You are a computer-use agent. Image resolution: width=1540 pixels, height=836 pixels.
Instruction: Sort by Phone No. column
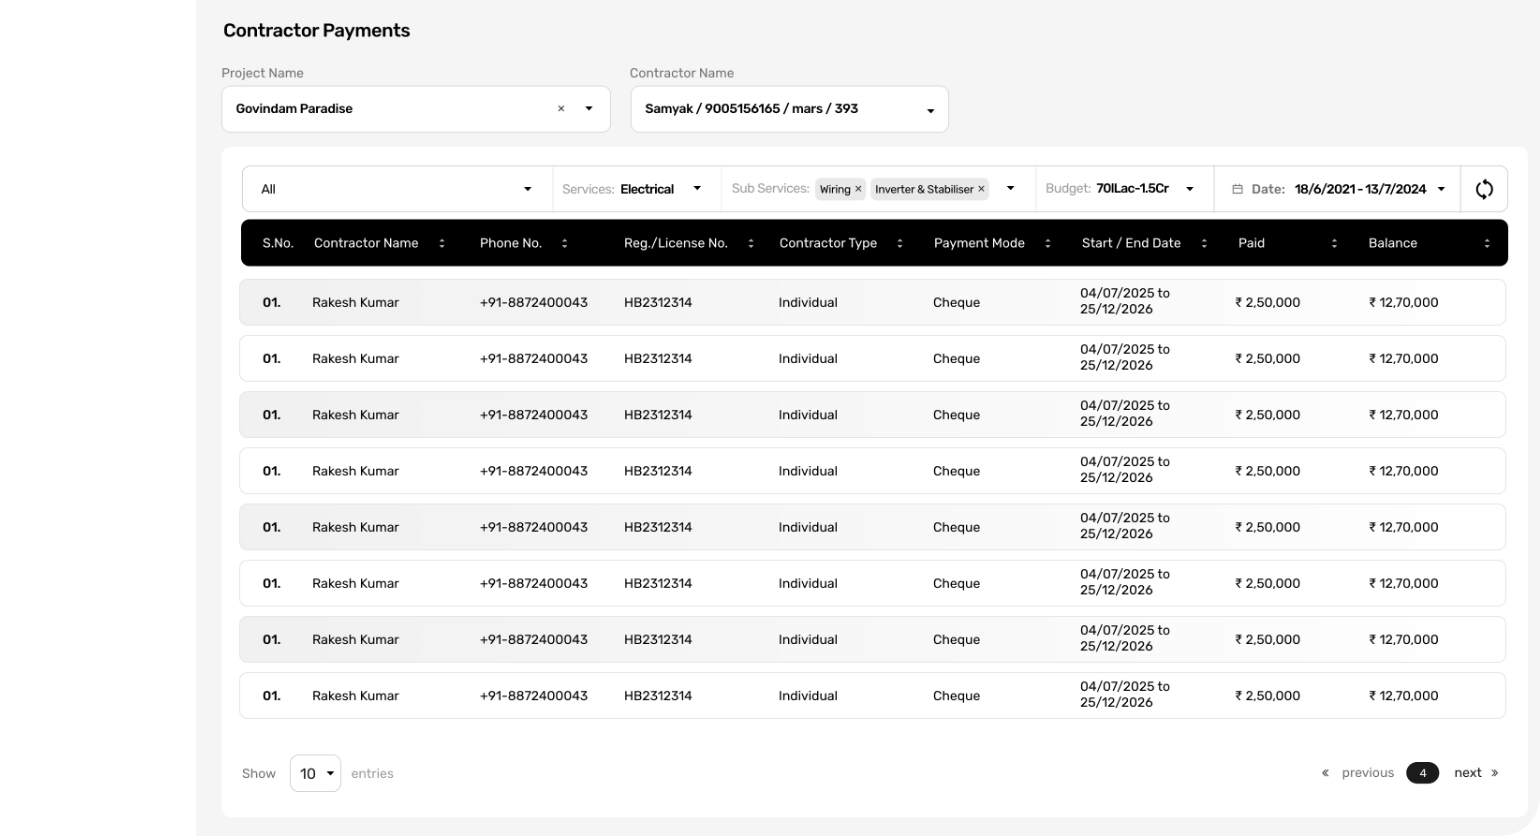[564, 243]
